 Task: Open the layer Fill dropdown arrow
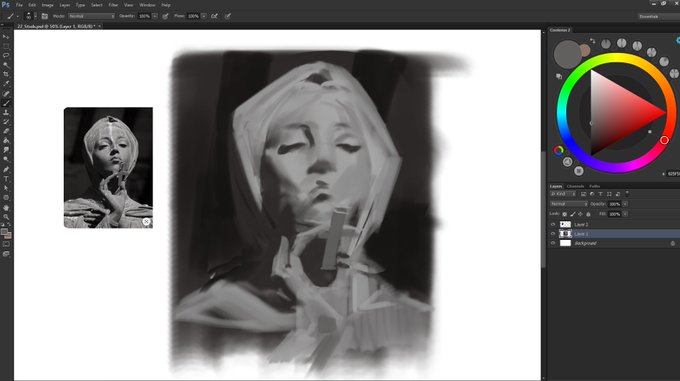click(x=625, y=214)
